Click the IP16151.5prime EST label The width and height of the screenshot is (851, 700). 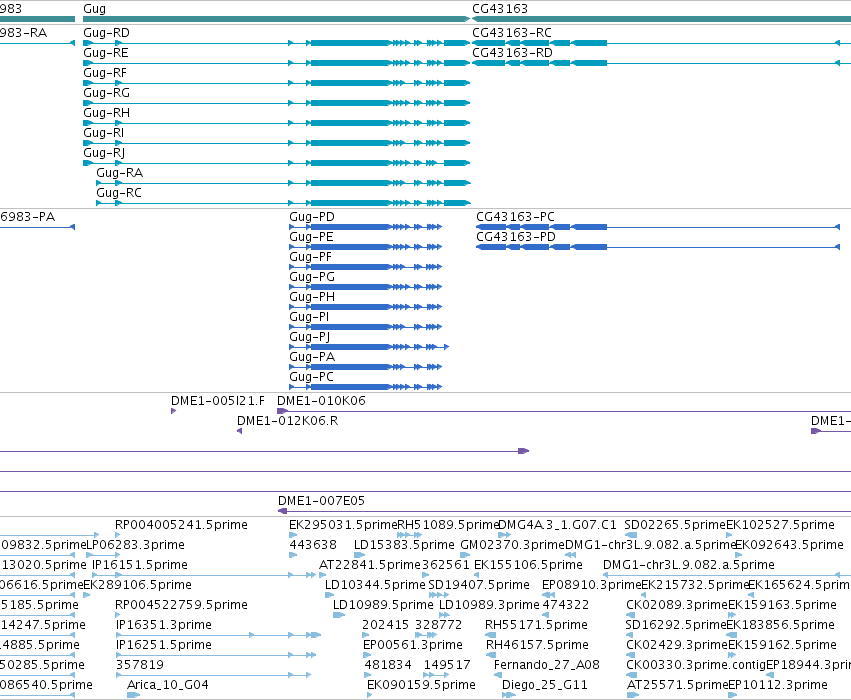pos(140,565)
